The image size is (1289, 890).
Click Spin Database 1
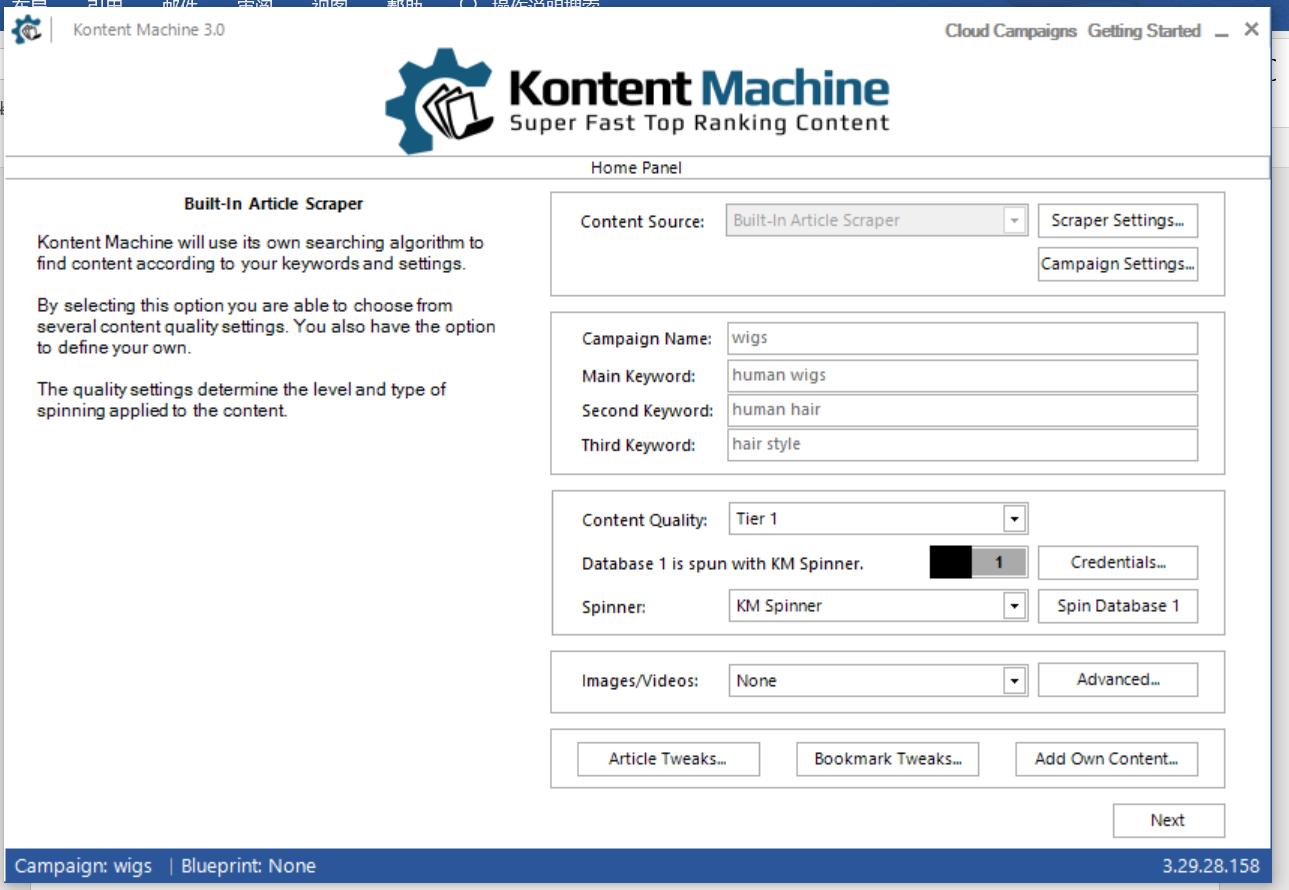coord(1117,605)
